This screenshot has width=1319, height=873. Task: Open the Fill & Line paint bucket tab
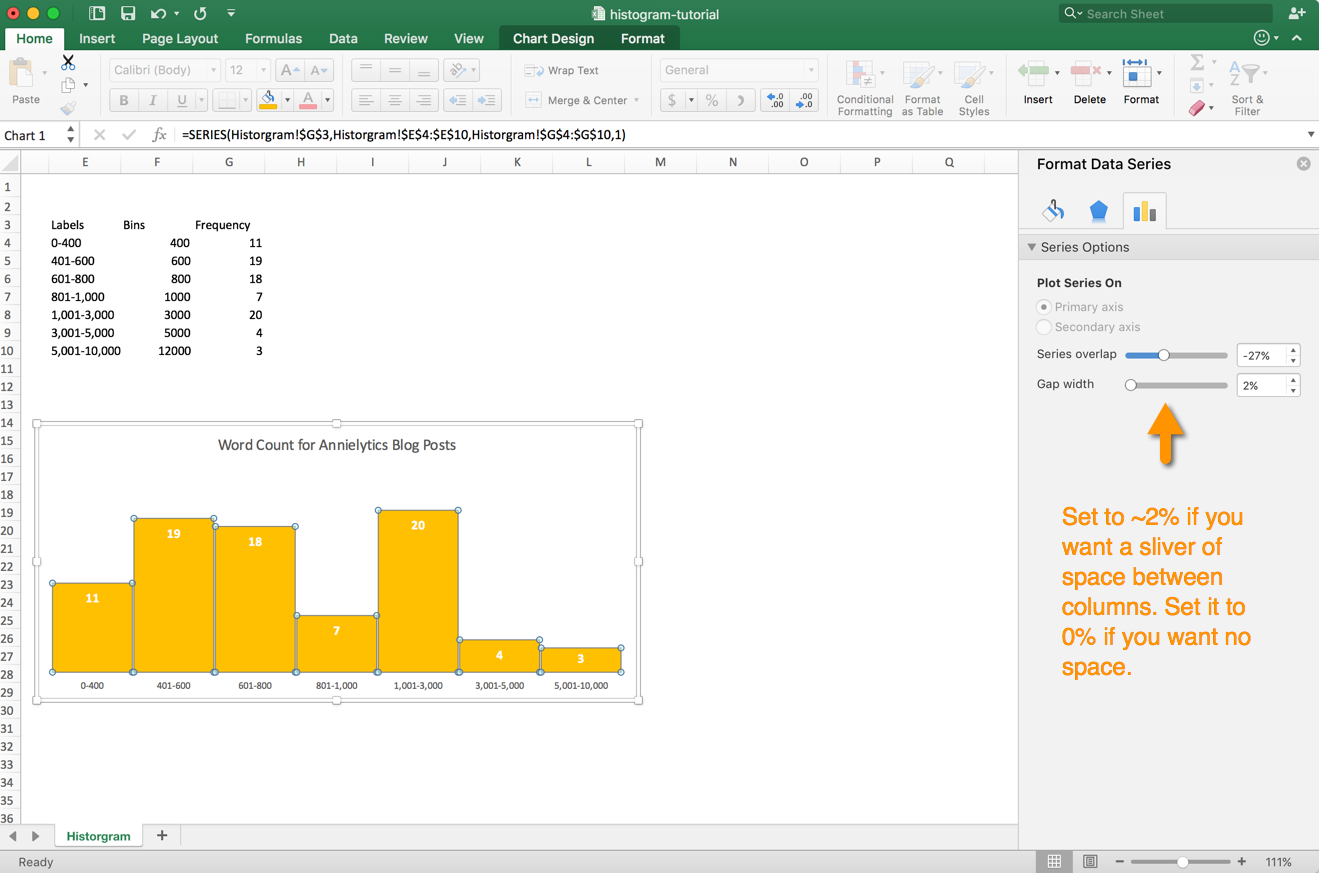pos(1053,211)
